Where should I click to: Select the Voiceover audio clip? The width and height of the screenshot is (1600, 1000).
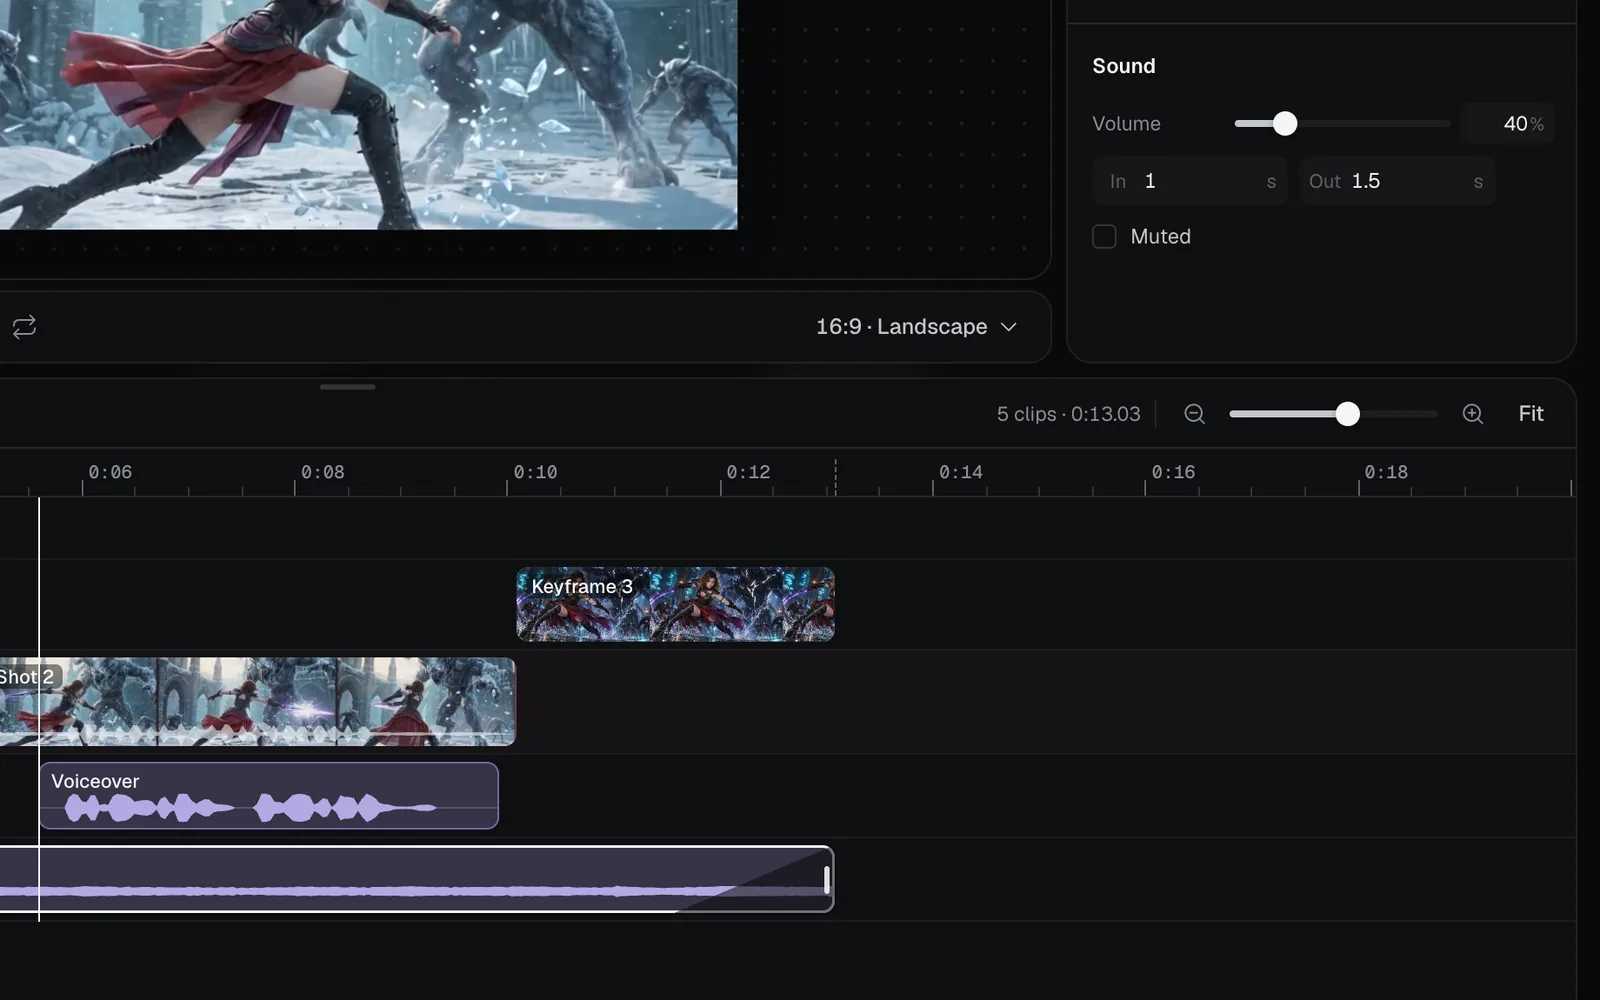pyautogui.click(x=269, y=796)
